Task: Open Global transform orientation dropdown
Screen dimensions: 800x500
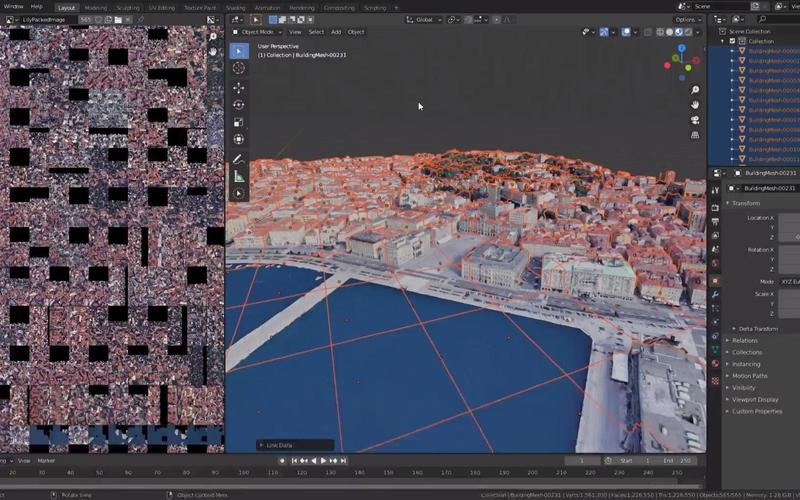Action: pos(424,20)
